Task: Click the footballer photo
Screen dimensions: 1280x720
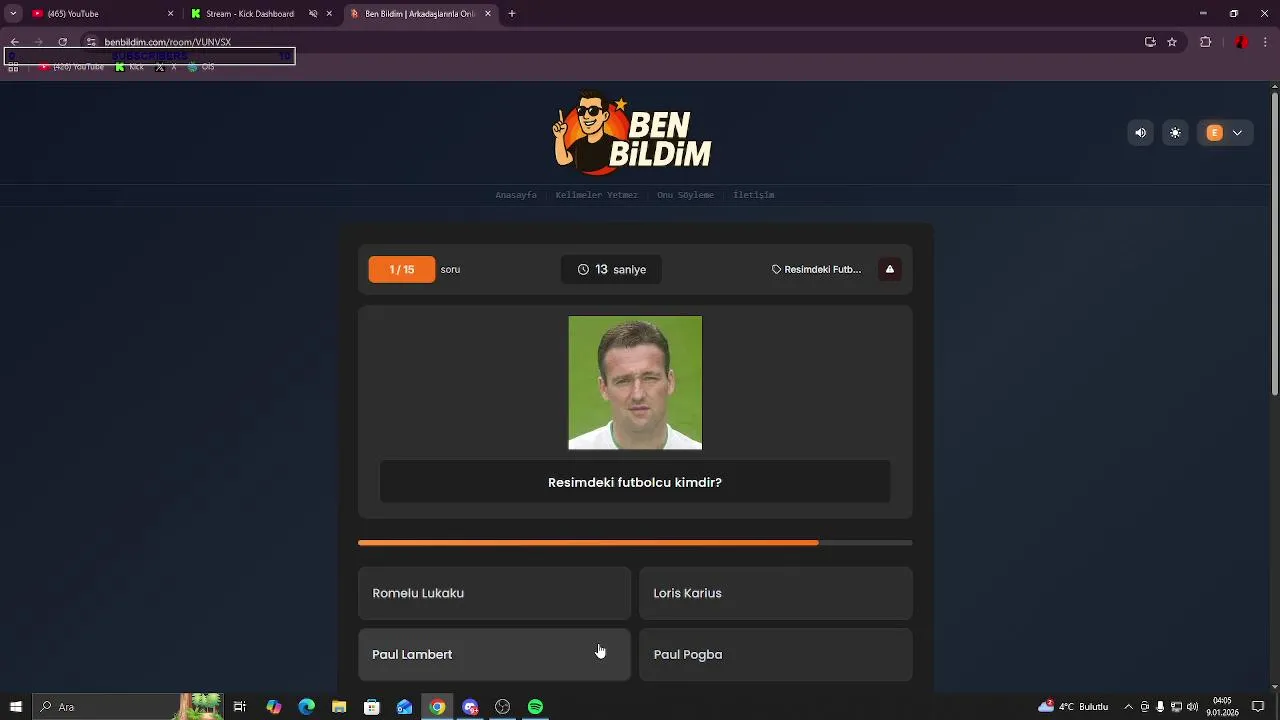Action: (x=635, y=383)
